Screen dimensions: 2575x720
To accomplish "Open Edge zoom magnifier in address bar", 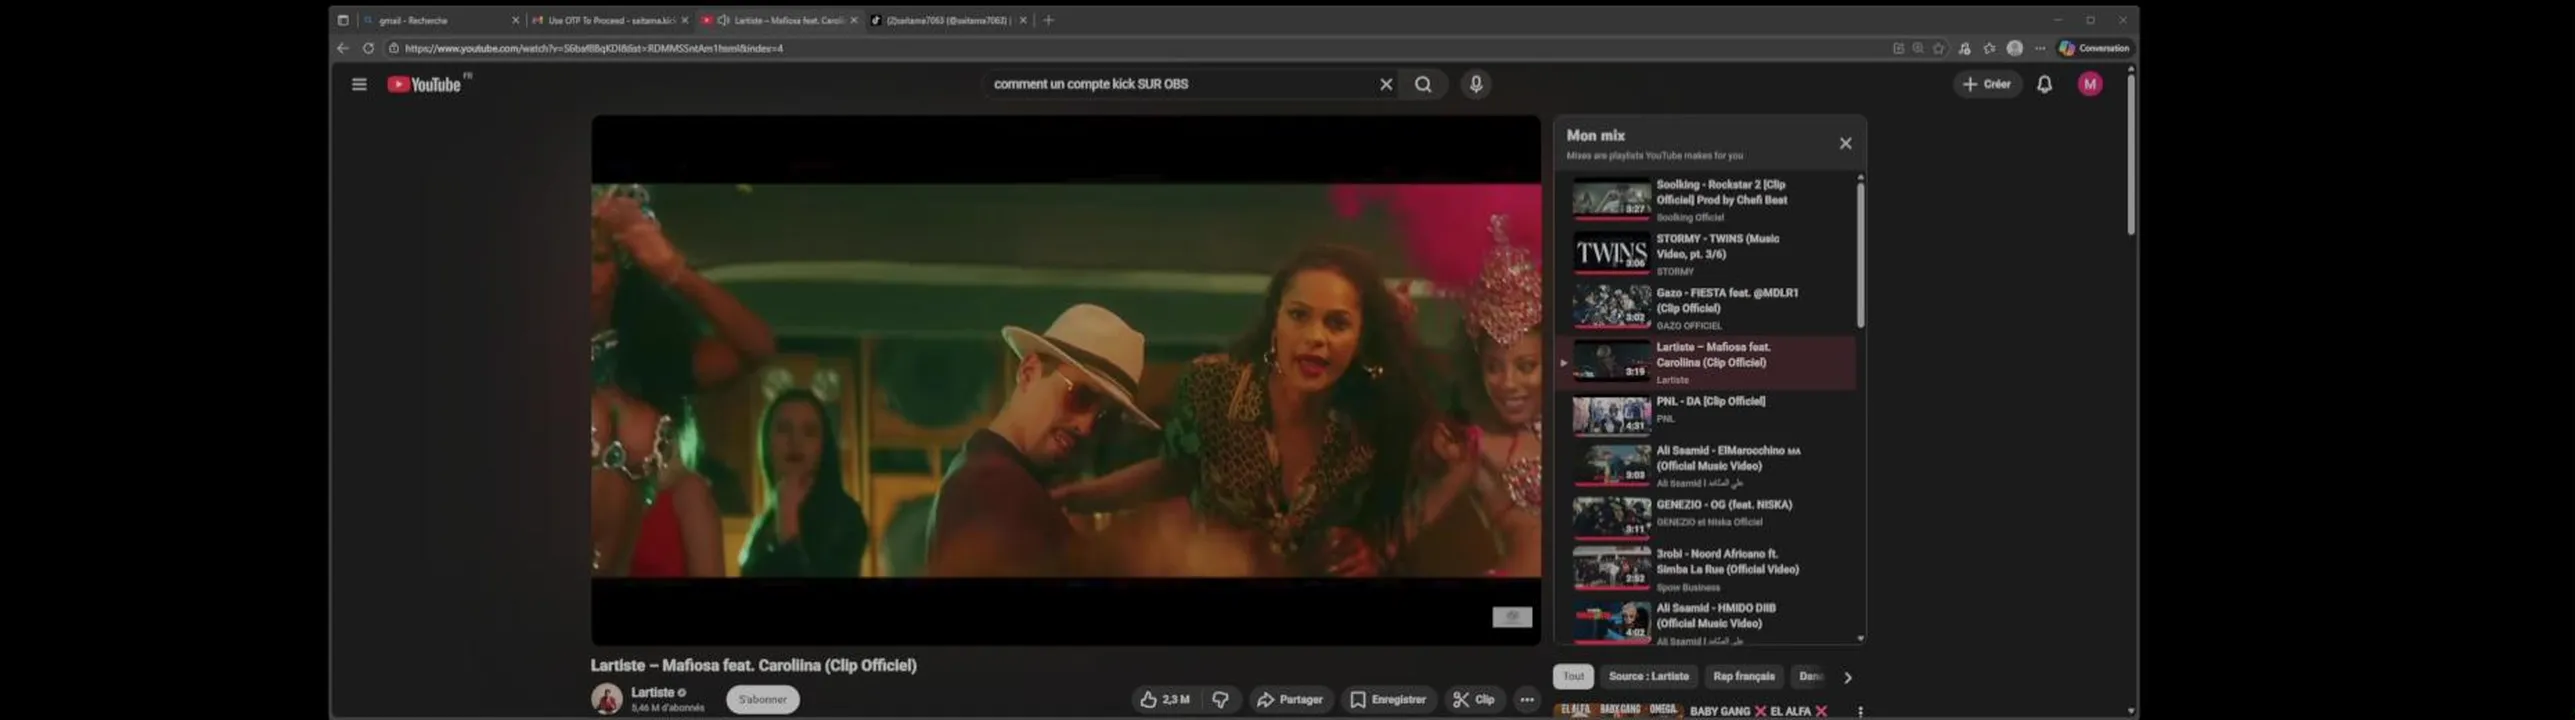I will pos(1918,48).
